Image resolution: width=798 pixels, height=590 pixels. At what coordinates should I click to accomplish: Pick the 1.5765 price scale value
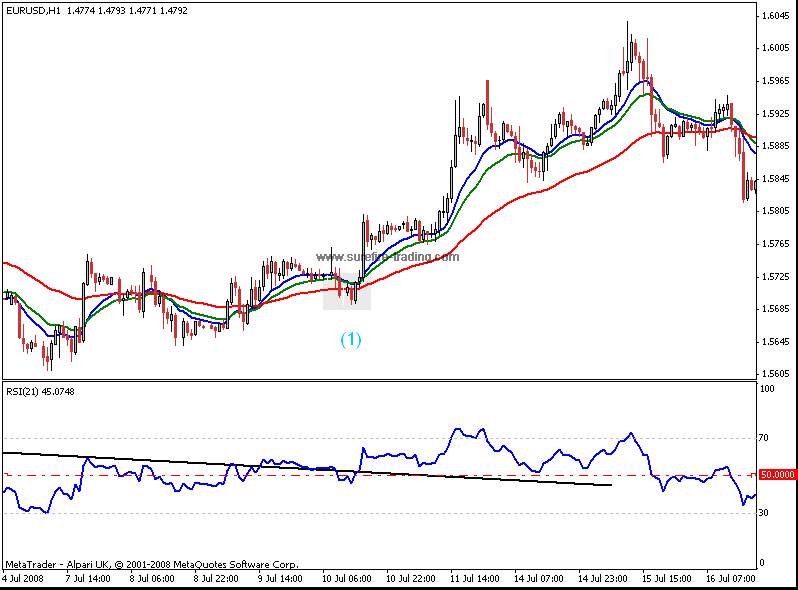coord(776,244)
